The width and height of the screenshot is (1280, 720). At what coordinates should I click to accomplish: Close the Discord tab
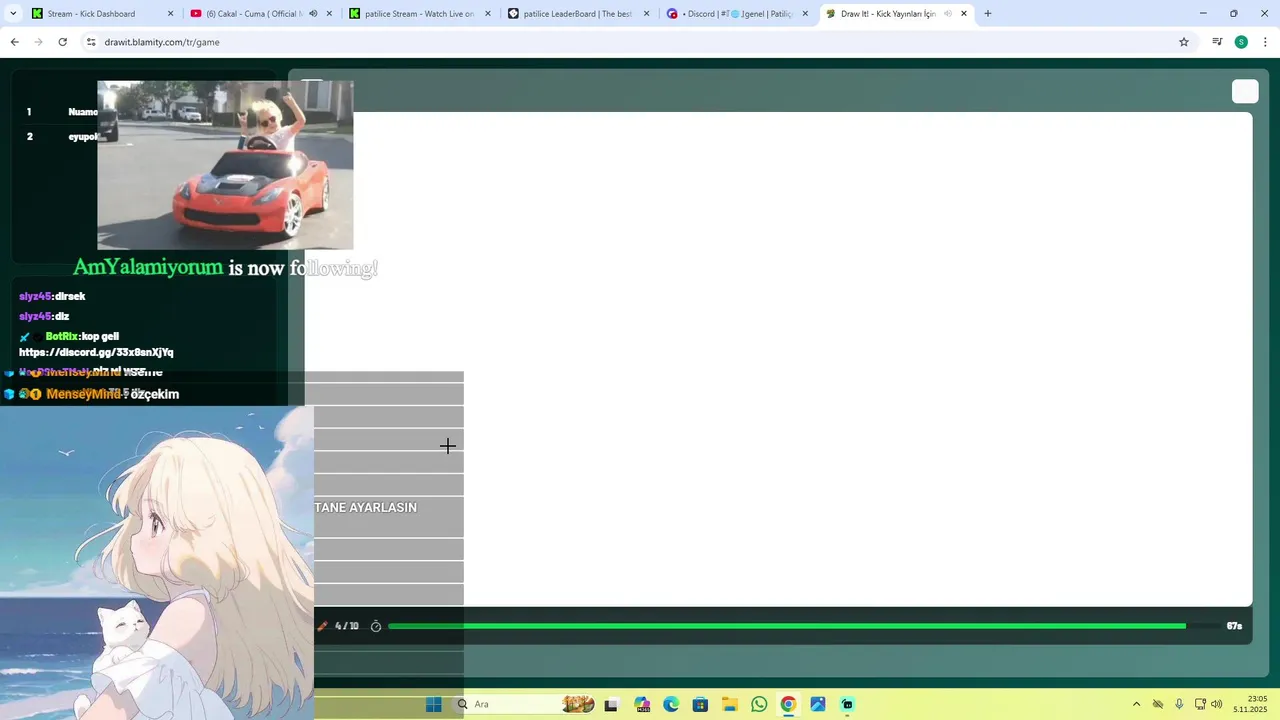[805, 14]
